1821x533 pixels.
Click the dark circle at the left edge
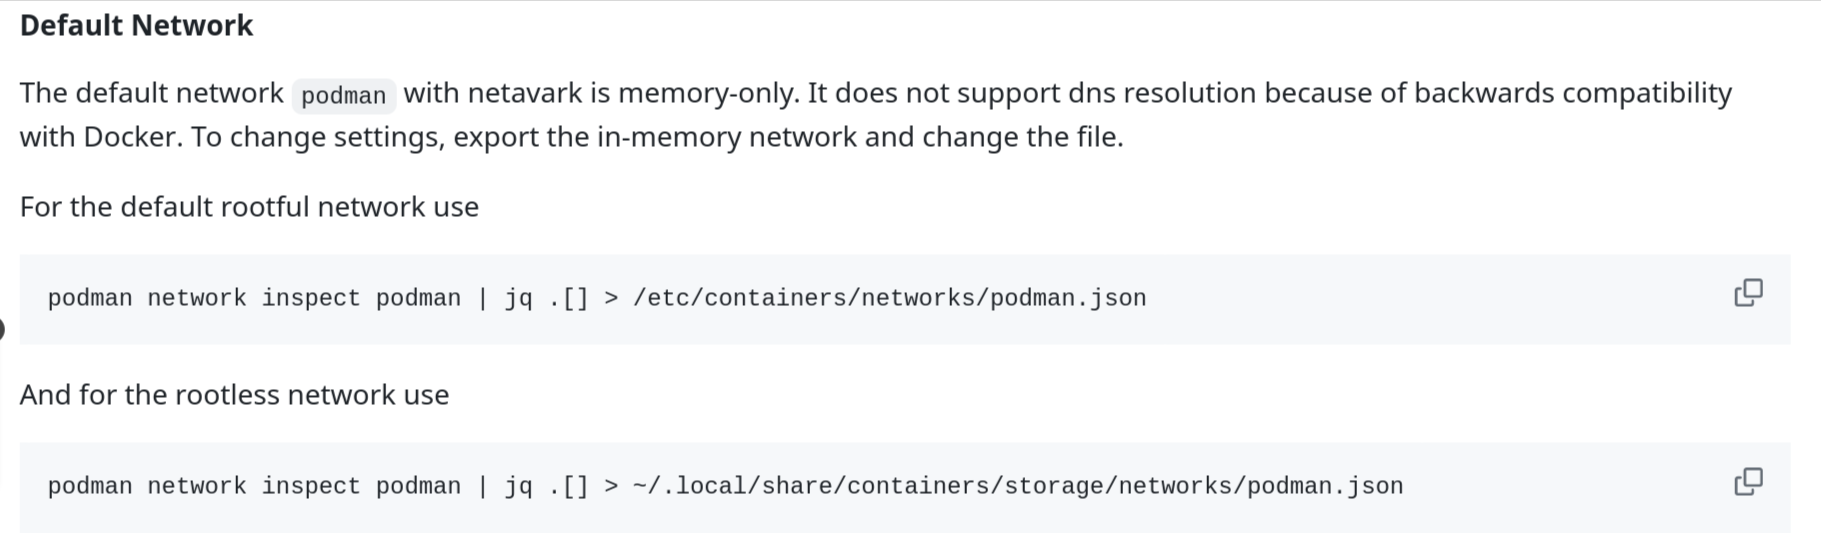coord(2,329)
